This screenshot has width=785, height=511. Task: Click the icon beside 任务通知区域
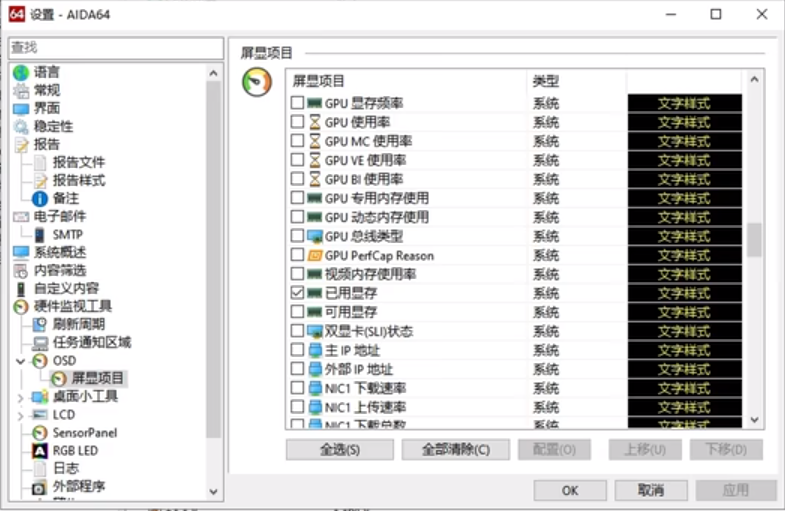click(x=40, y=343)
